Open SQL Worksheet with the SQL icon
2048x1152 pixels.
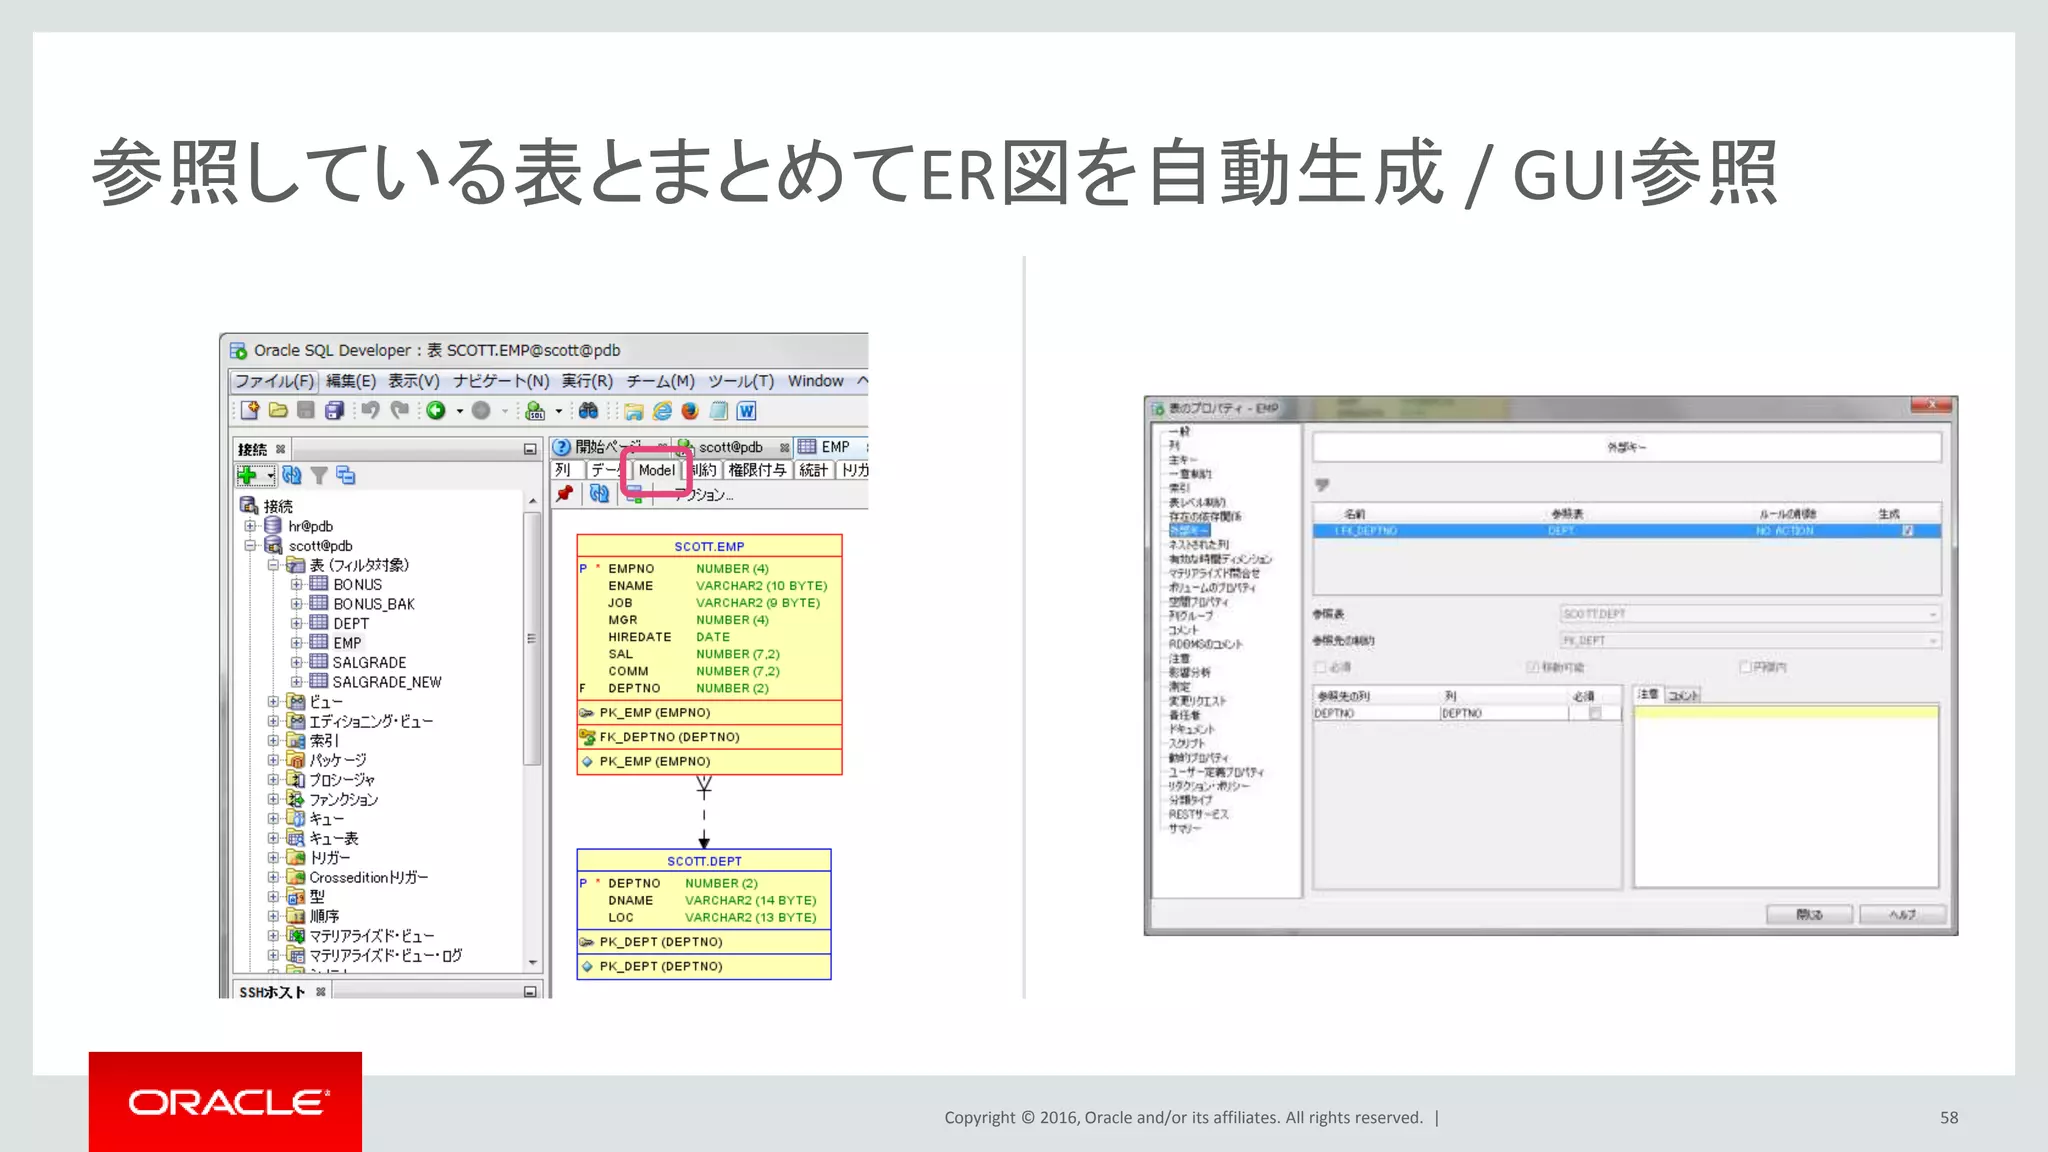[x=535, y=410]
